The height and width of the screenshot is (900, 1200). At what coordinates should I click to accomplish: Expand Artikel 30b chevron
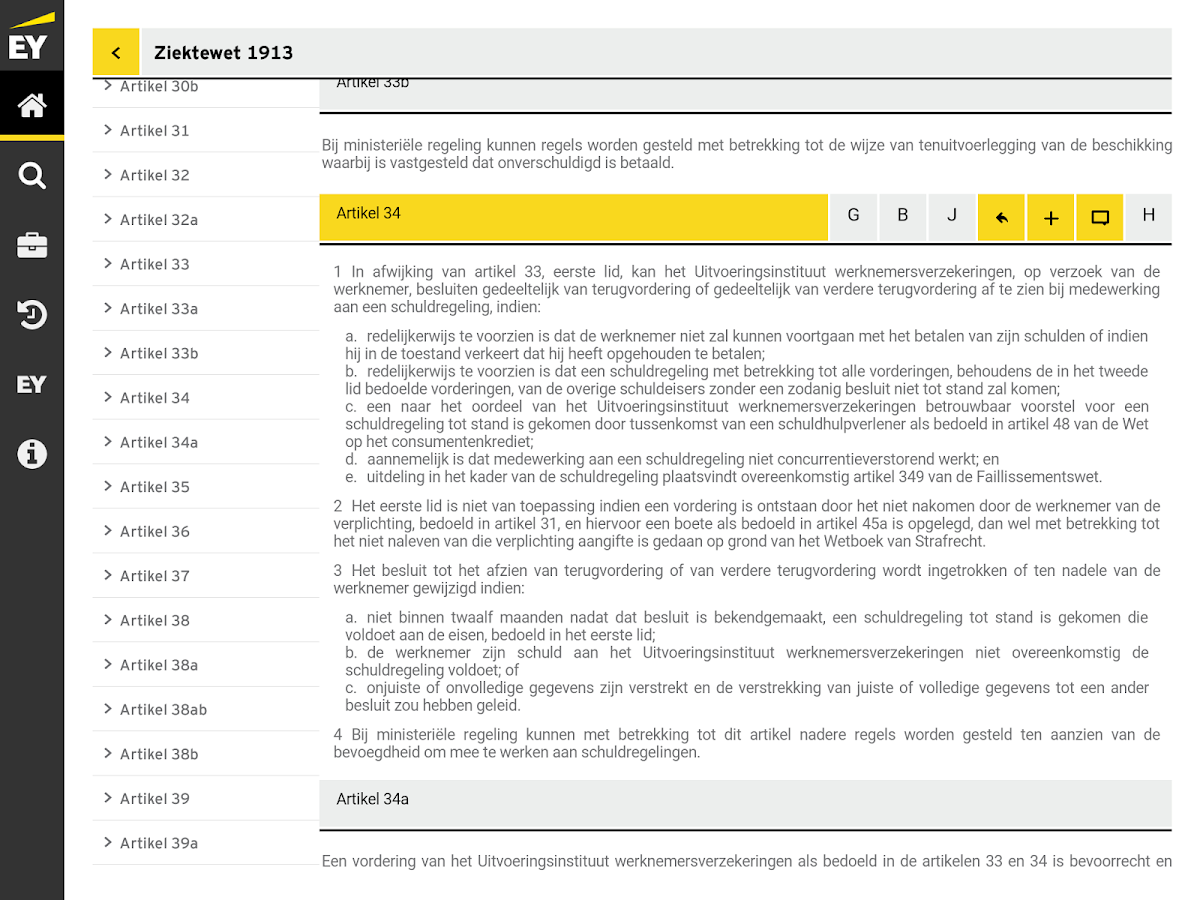(x=108, y=86)
